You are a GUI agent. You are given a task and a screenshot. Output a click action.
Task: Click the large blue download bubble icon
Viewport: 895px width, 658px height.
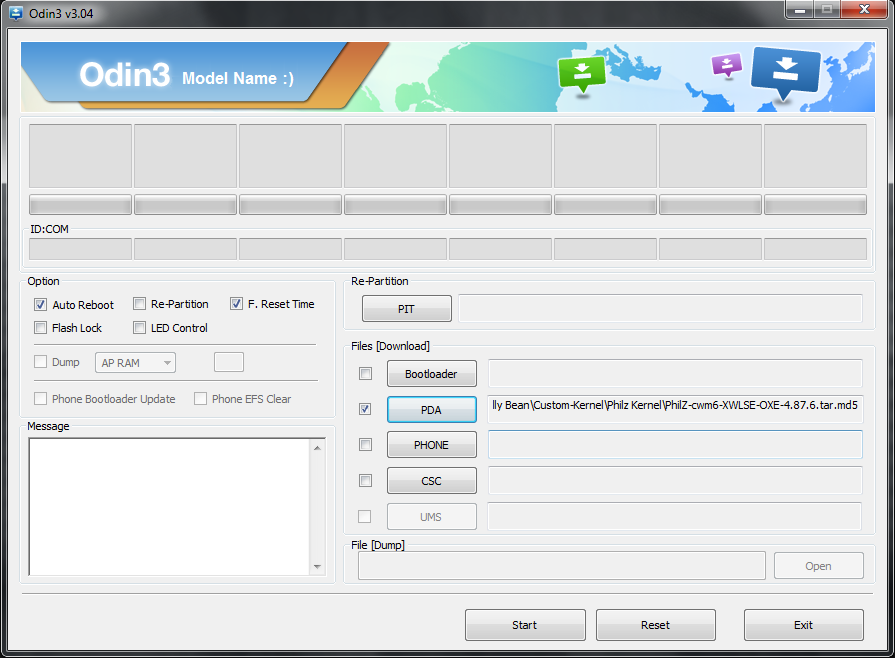pos(786,73)
